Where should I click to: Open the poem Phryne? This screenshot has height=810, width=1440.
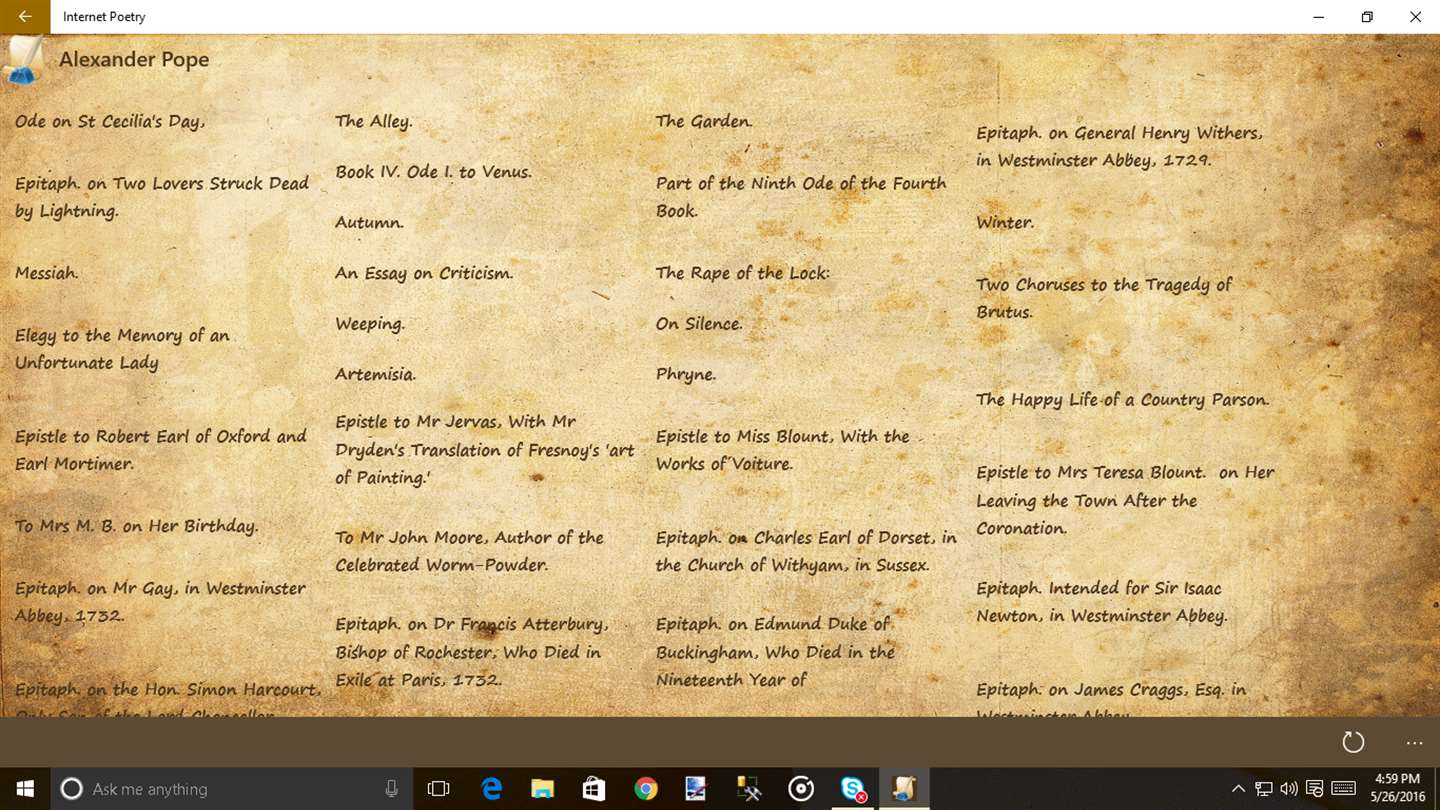[686, 374]
